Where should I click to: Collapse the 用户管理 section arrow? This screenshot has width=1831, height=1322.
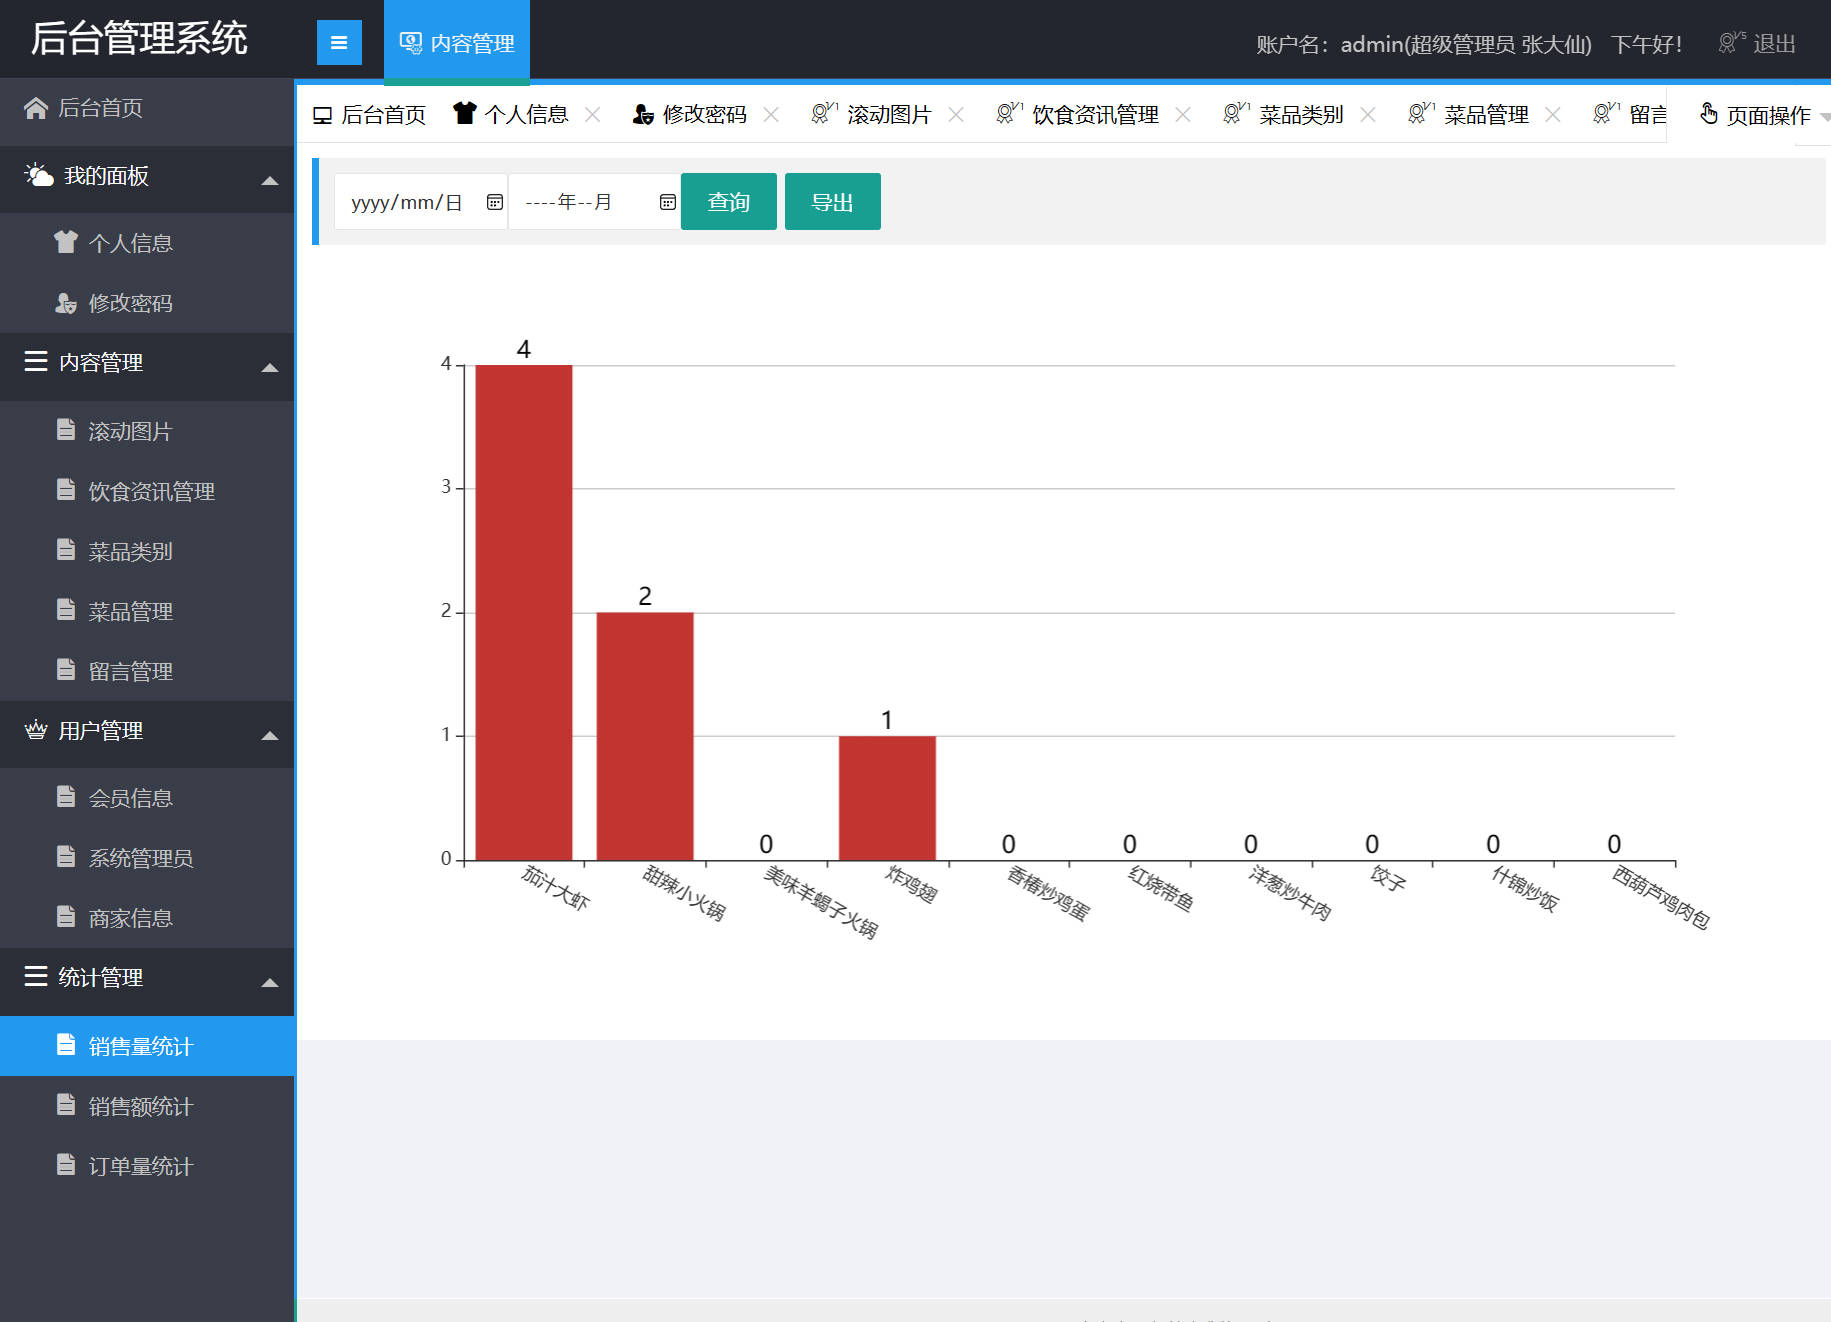point(269,735)
